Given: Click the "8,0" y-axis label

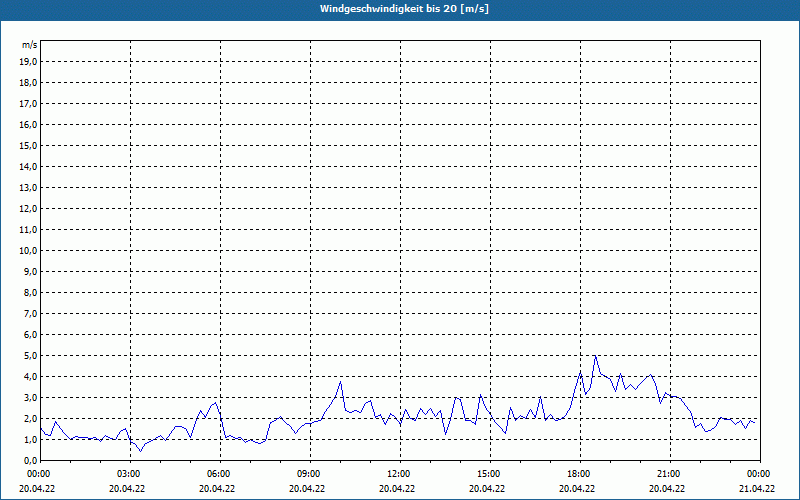Looking at the screenshot, I should point(30,292).
